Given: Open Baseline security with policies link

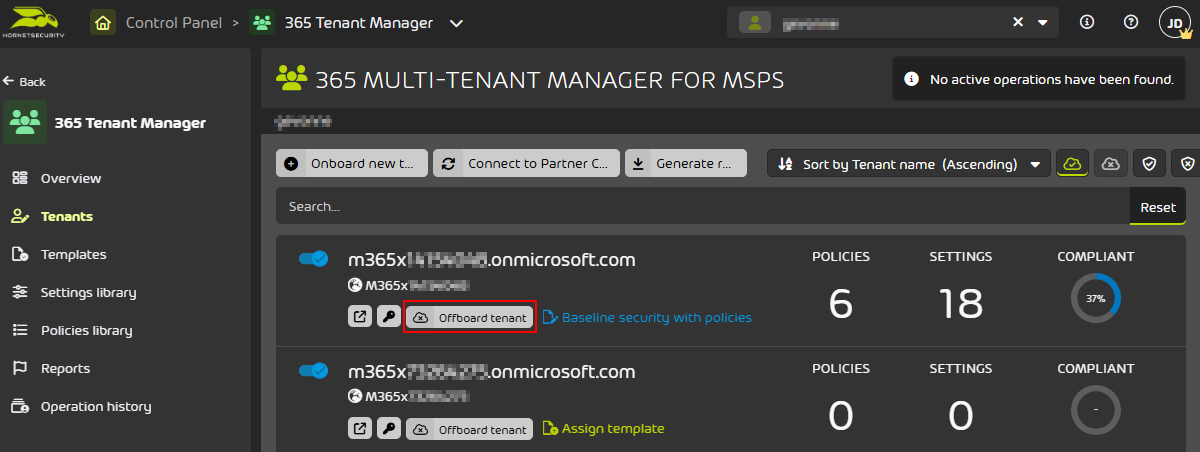Looking at the screenshot, I should point(647,317).
